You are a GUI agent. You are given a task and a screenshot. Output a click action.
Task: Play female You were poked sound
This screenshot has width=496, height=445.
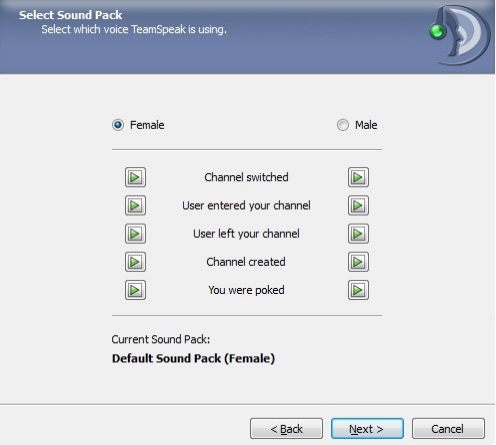135,290
